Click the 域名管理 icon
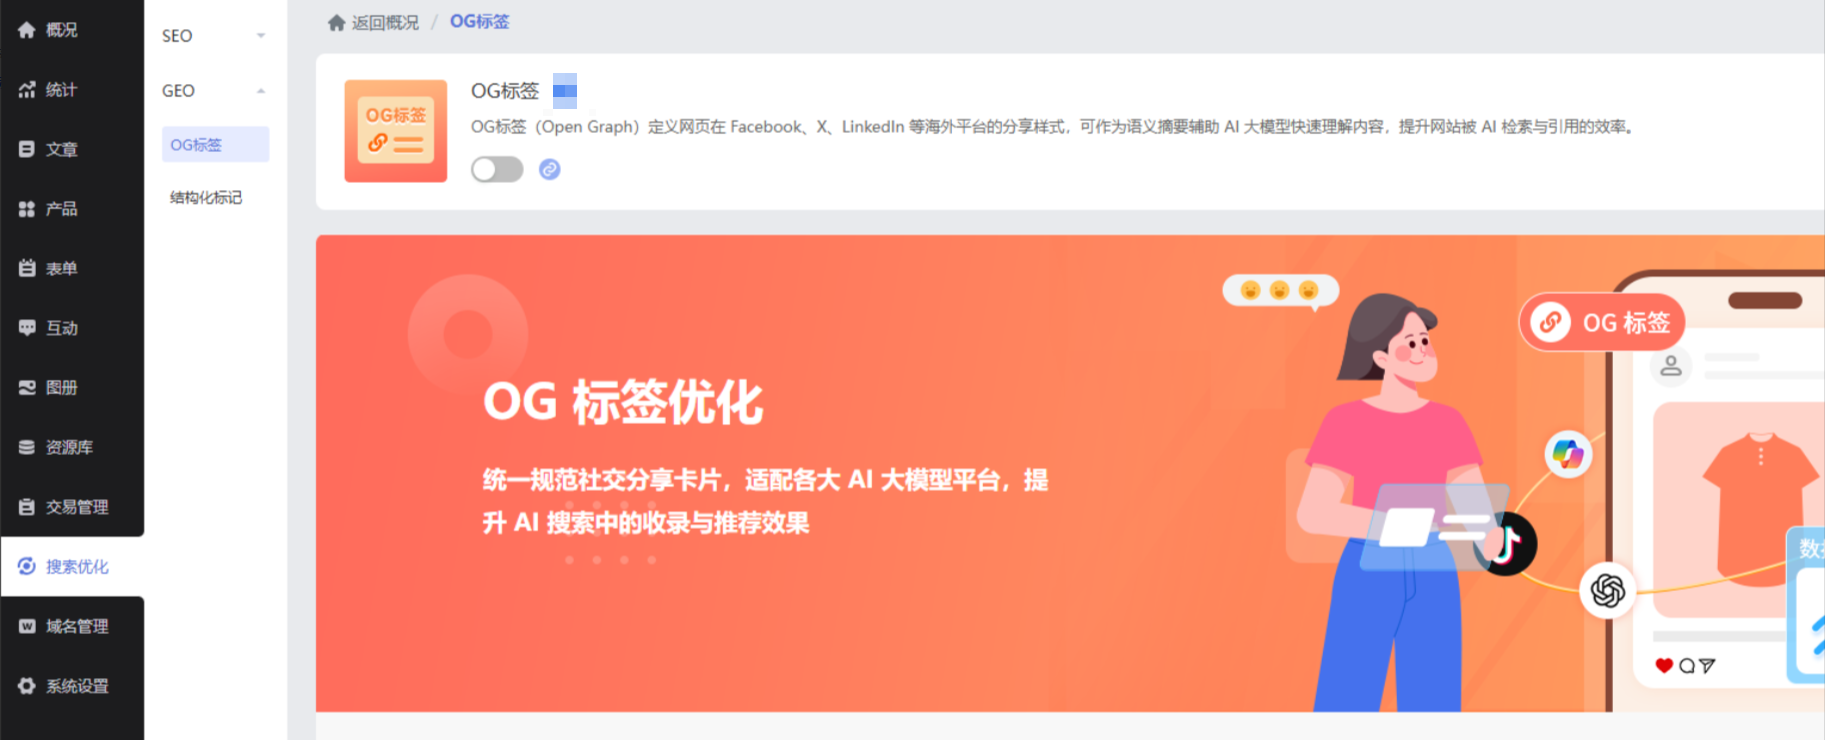1825x740 pixels. [27, 626]
